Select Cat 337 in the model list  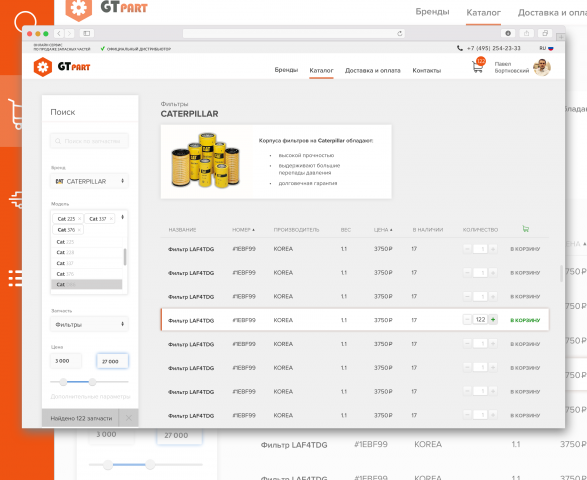[86, 263]
